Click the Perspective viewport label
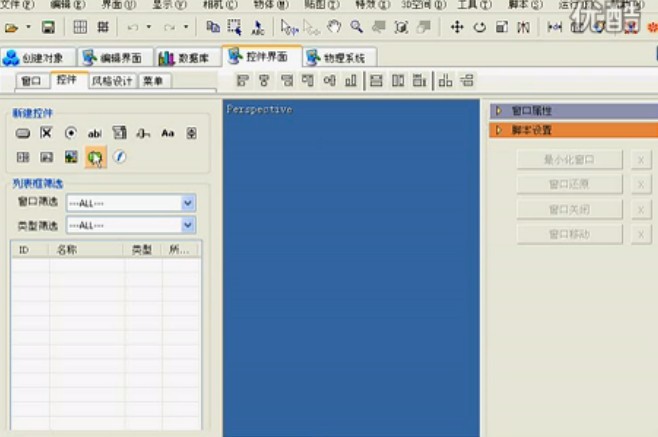 259,110
